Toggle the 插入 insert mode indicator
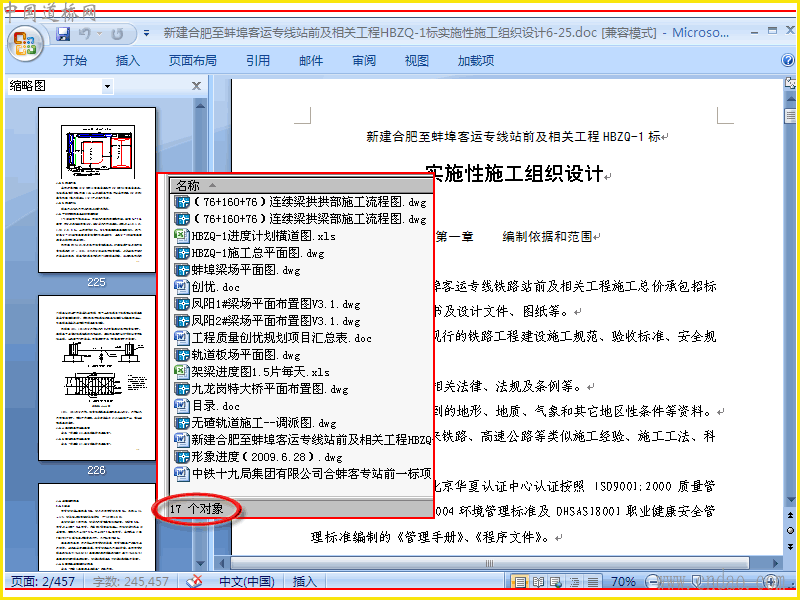 [x=305, y=582]
